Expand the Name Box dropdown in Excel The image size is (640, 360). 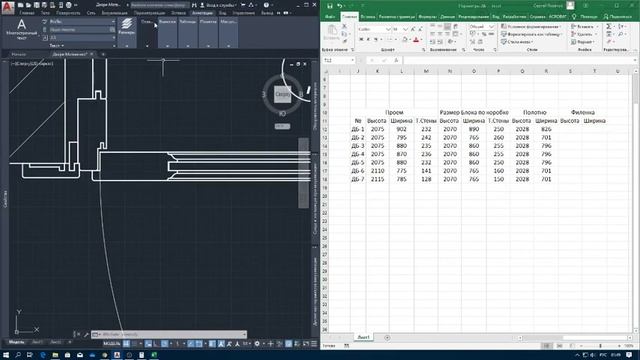click(x=352, y=60)
